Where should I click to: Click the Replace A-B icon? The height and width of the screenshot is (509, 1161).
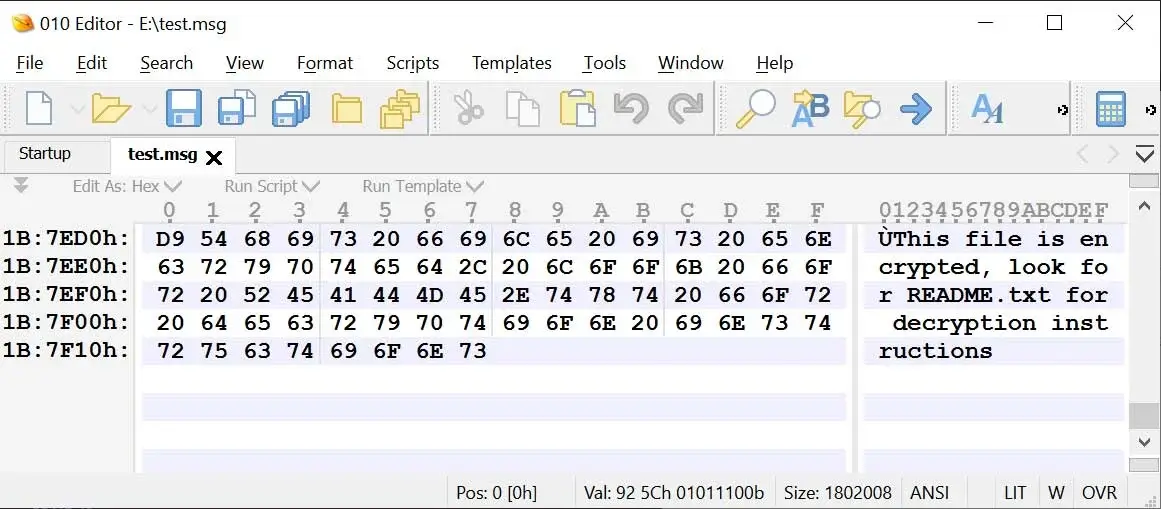point(810,109)
